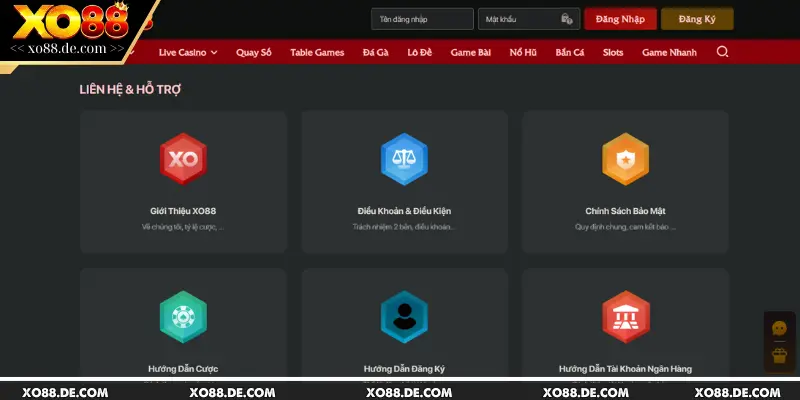Viewport: 800px width, 400px height.
Task: Toggle password visibility icon in password field
Action: [x=567, y=19]
